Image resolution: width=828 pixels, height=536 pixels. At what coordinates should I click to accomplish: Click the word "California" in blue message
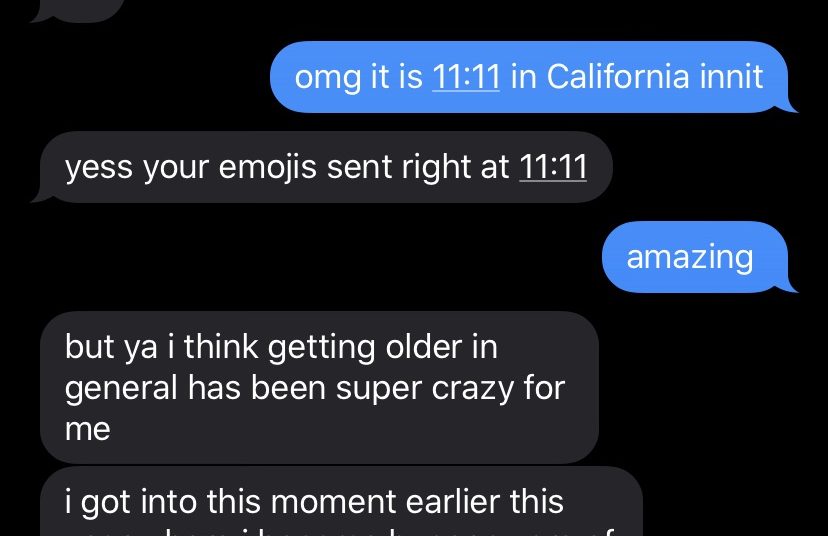click(x=618, y=77)
